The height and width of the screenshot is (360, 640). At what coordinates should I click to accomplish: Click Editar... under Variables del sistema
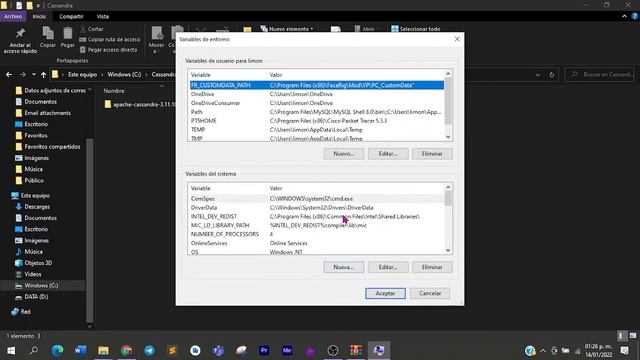click(x=388, y=267)
